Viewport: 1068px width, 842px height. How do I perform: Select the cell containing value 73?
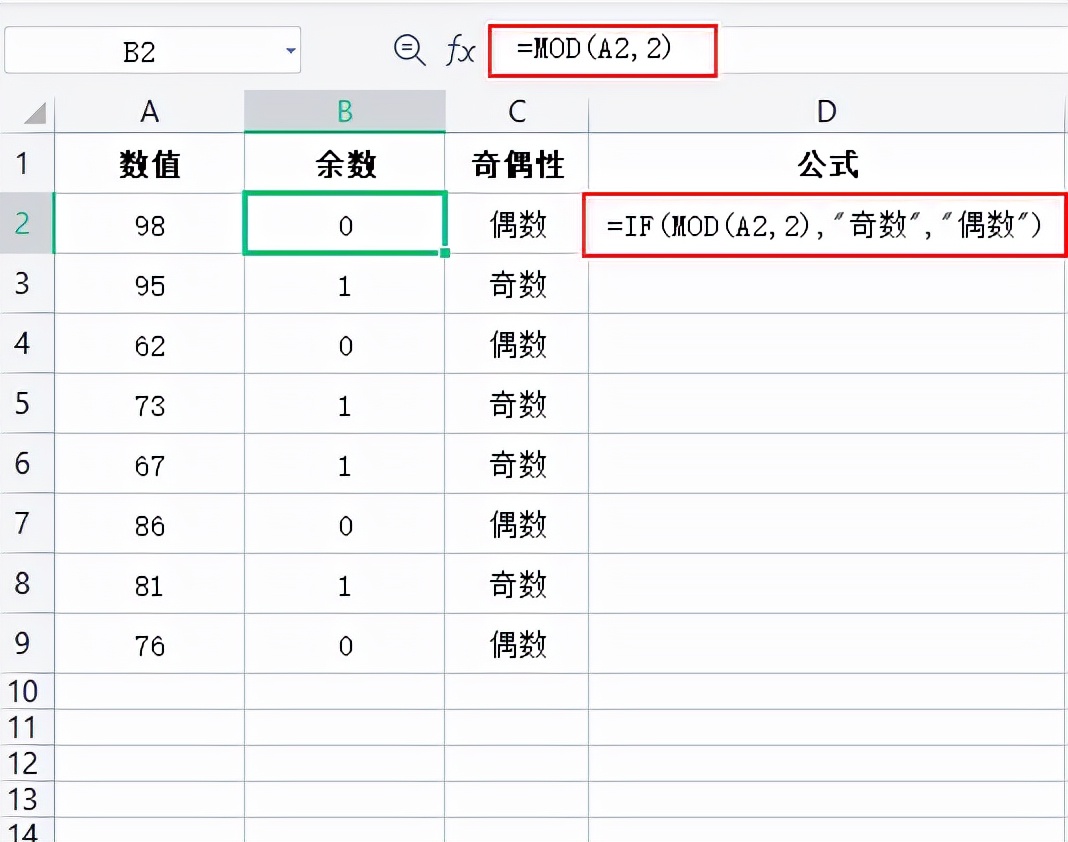coord(148,405)
